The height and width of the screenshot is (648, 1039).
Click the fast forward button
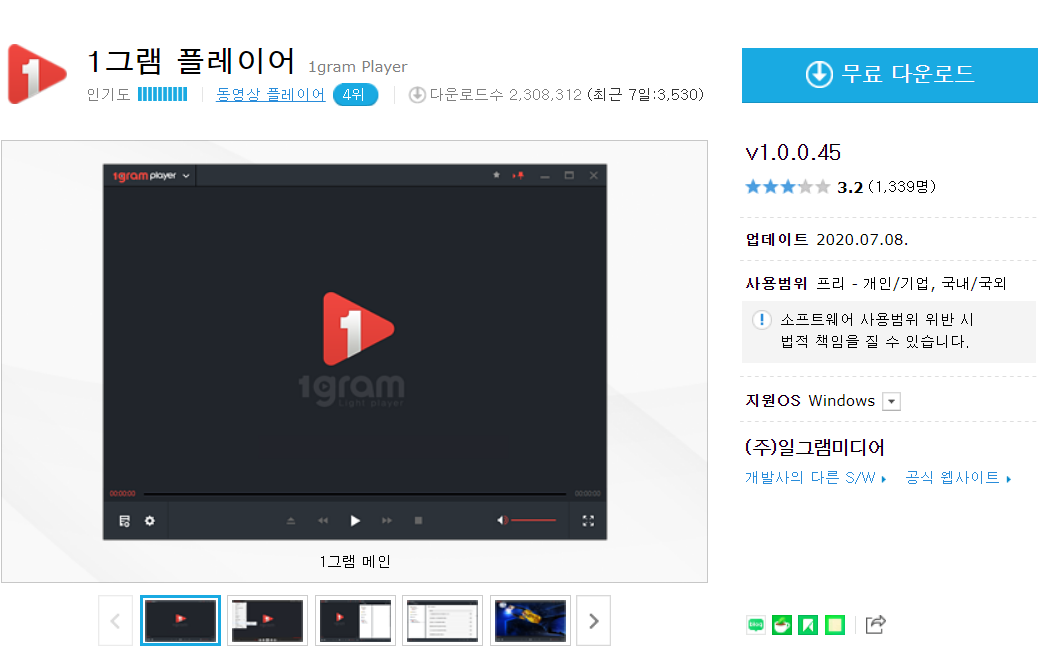[387, 521]
